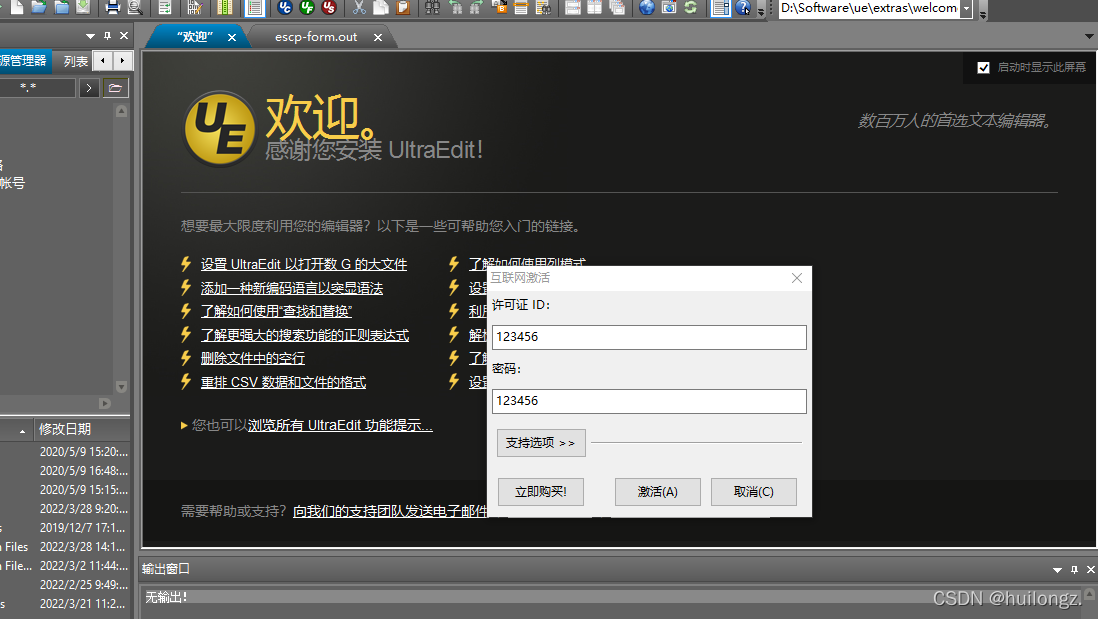Select the 列表 panel tab
1098x619 pixels.
tap(76, 61)
